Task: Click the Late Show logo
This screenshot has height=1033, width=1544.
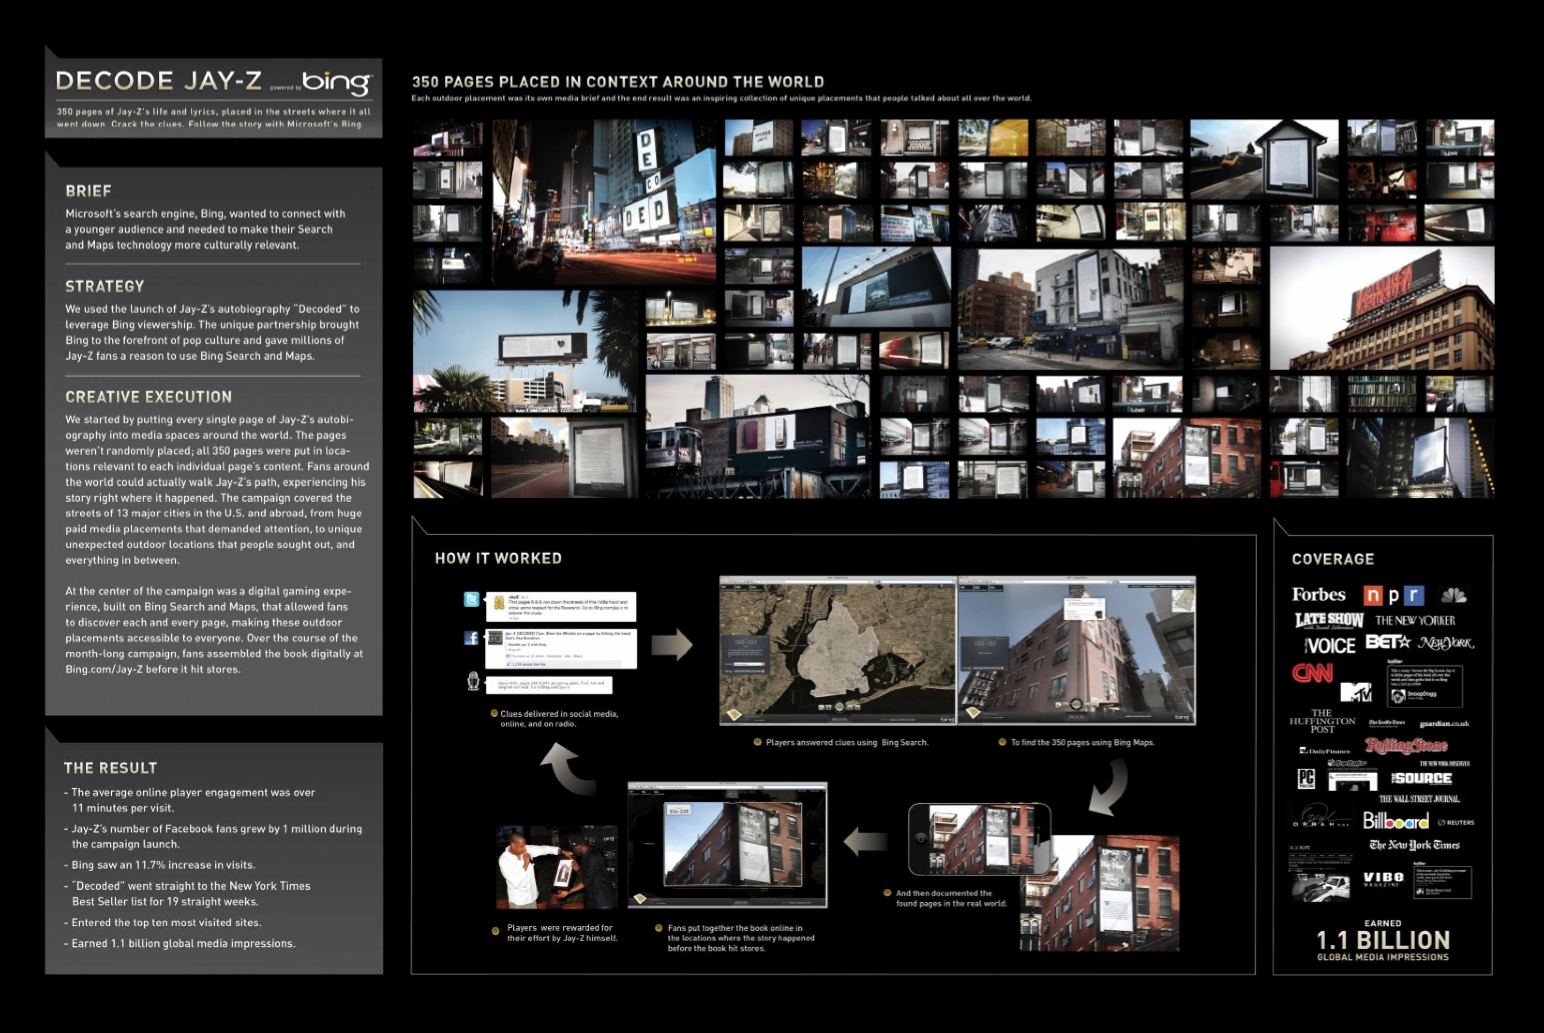Action: tap(1329, 621)
